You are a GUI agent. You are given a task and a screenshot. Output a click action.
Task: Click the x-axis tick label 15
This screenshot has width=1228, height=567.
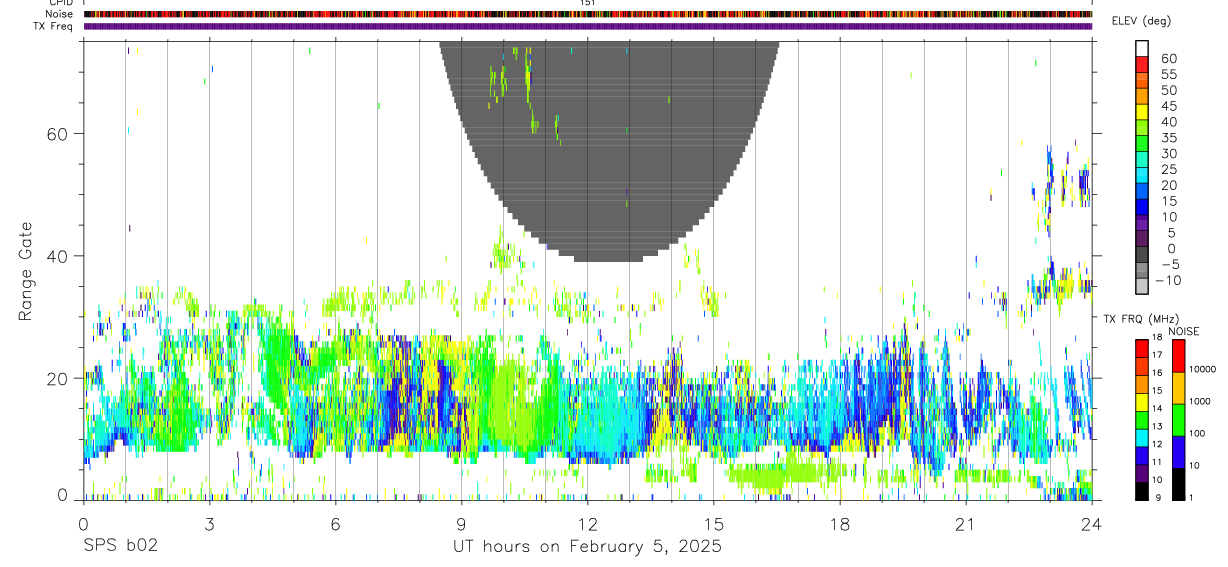tap(713, 523)
